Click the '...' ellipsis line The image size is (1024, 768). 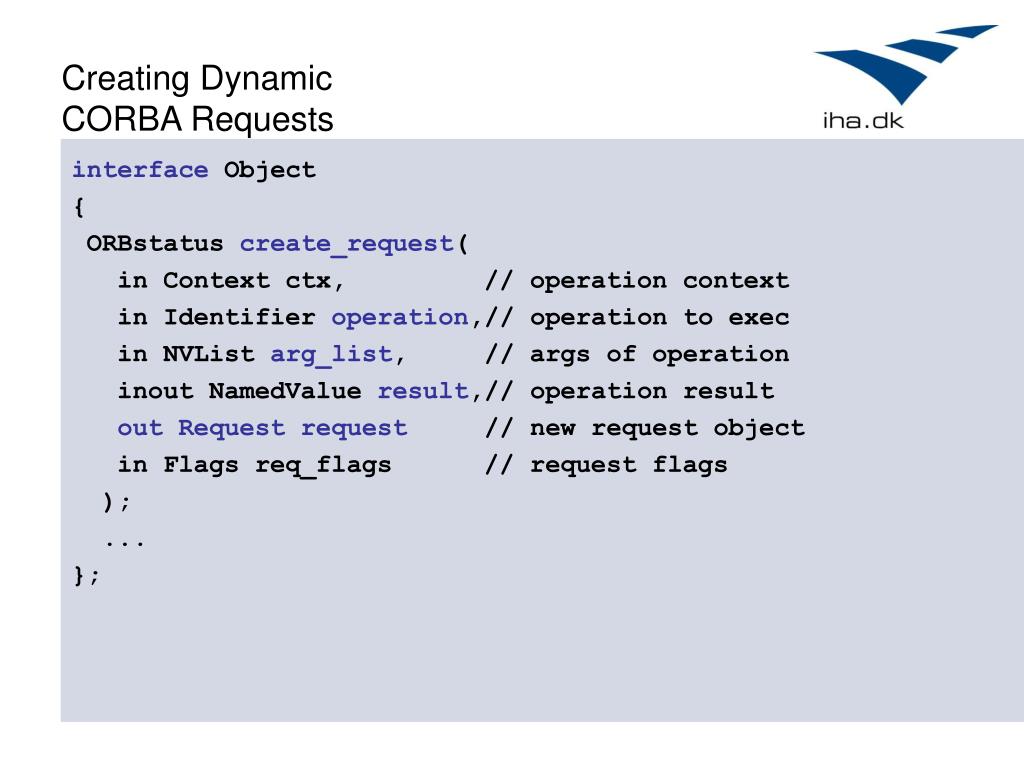coord(124,542)
